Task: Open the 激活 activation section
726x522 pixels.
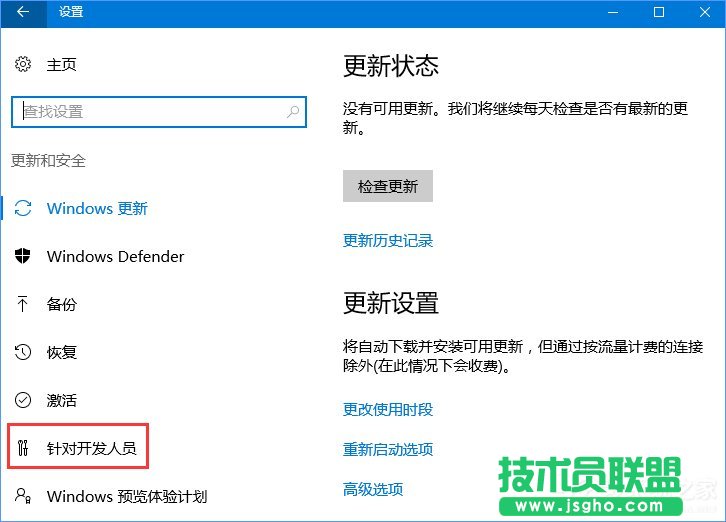Action: click(61, 400)
